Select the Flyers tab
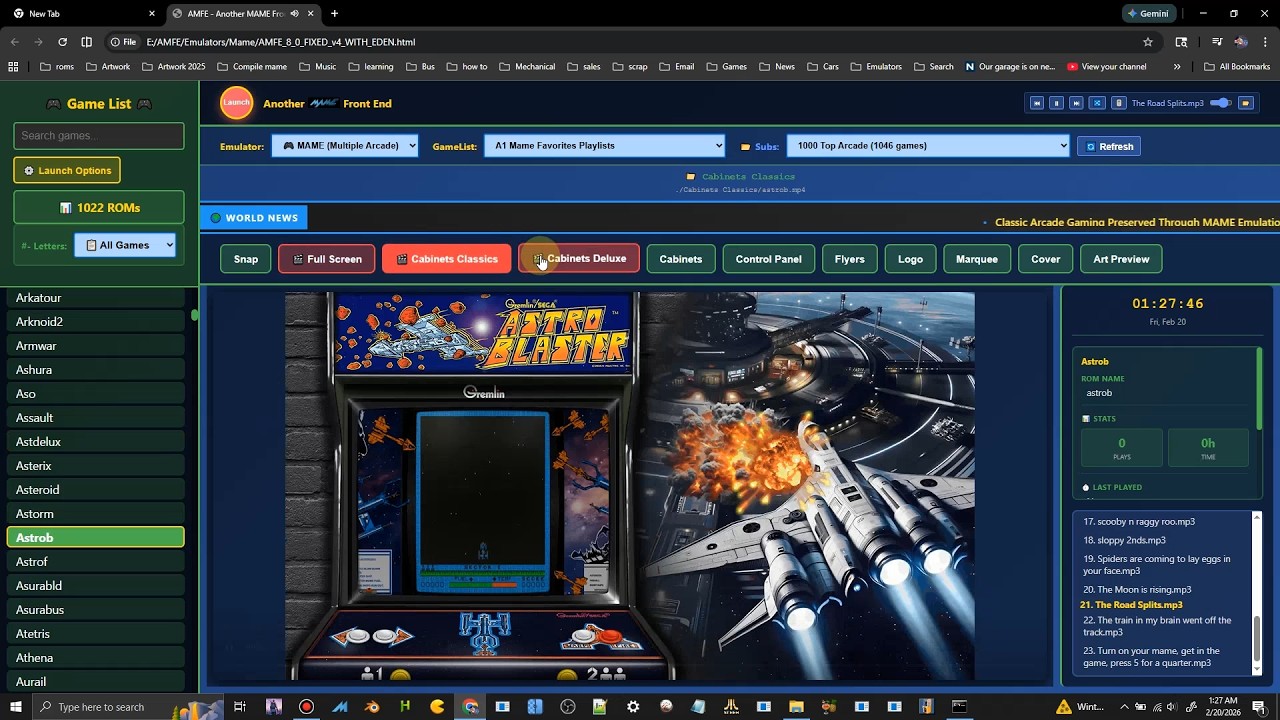 coord(850,259)
